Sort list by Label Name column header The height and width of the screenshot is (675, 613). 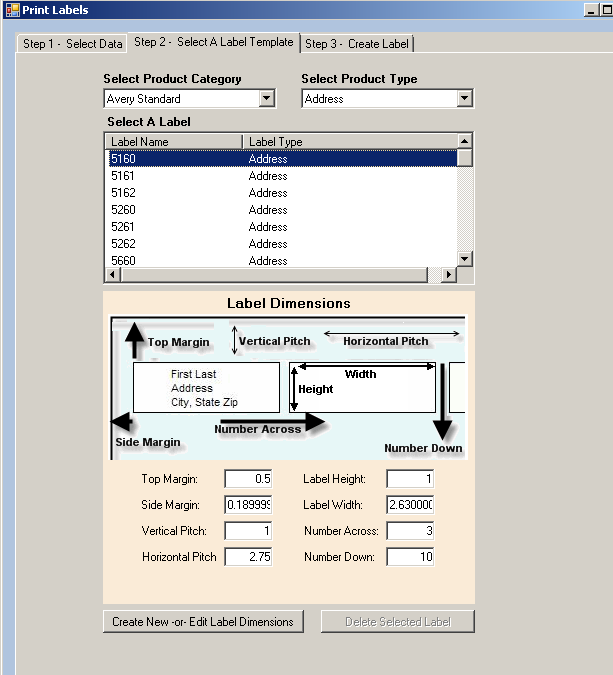pyautogui.click(x=173, y=142)
